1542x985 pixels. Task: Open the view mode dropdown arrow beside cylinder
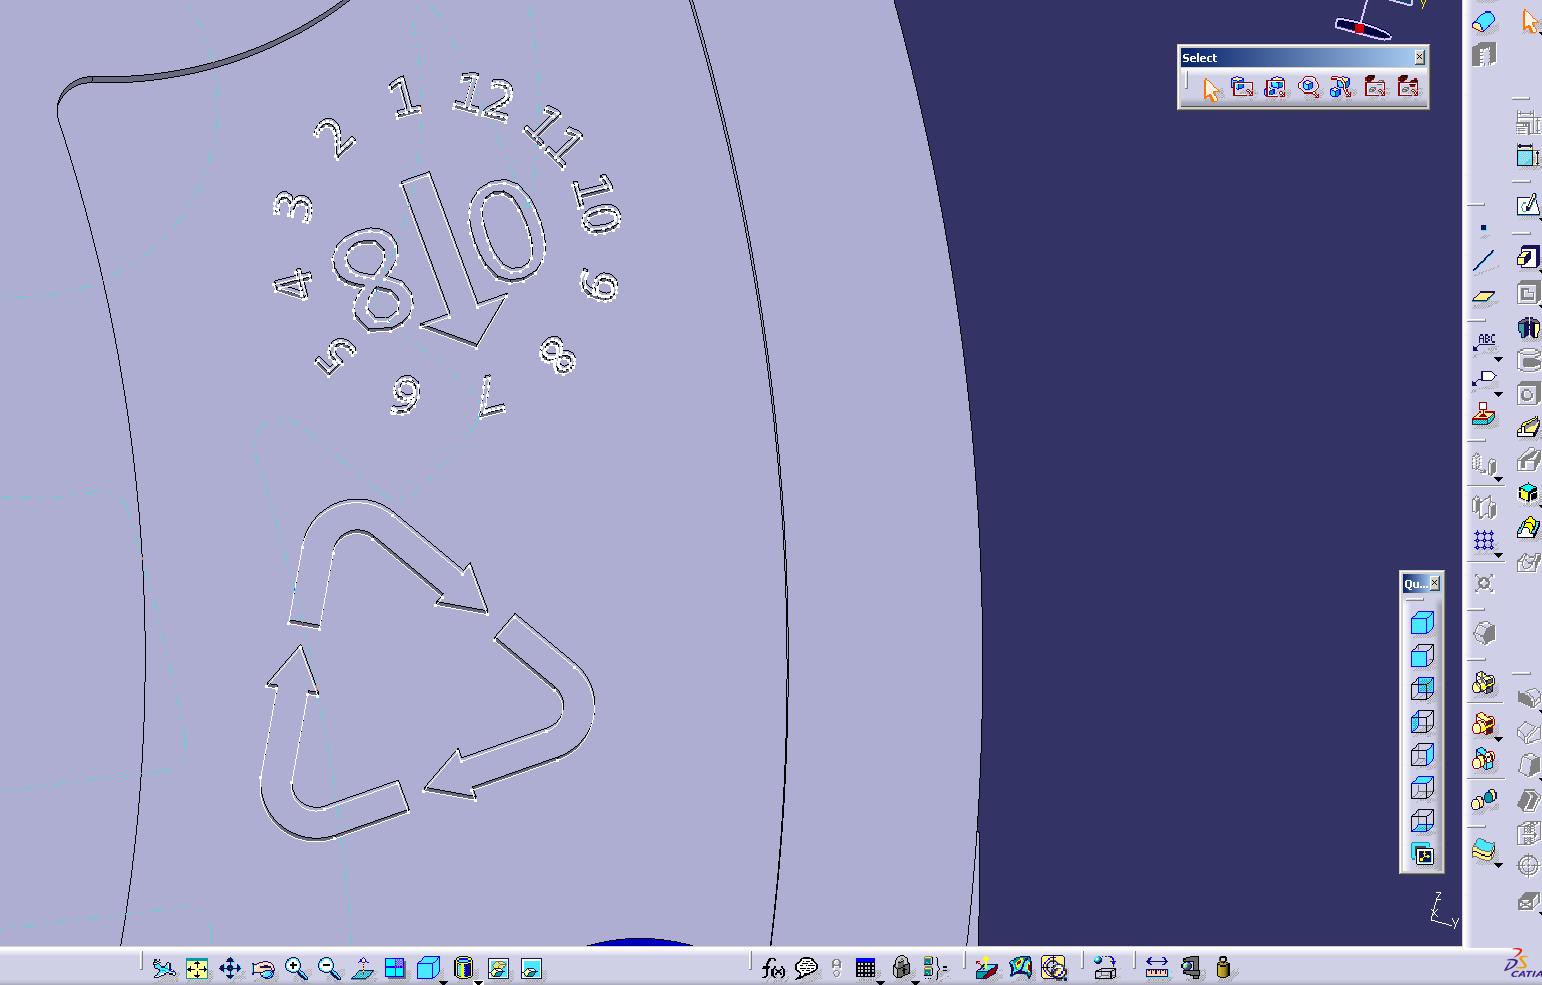point(477,981)
